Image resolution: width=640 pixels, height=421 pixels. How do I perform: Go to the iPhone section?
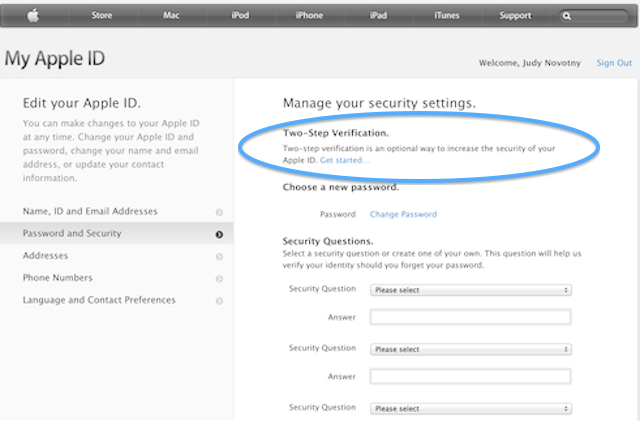click(x=309, y=16)
